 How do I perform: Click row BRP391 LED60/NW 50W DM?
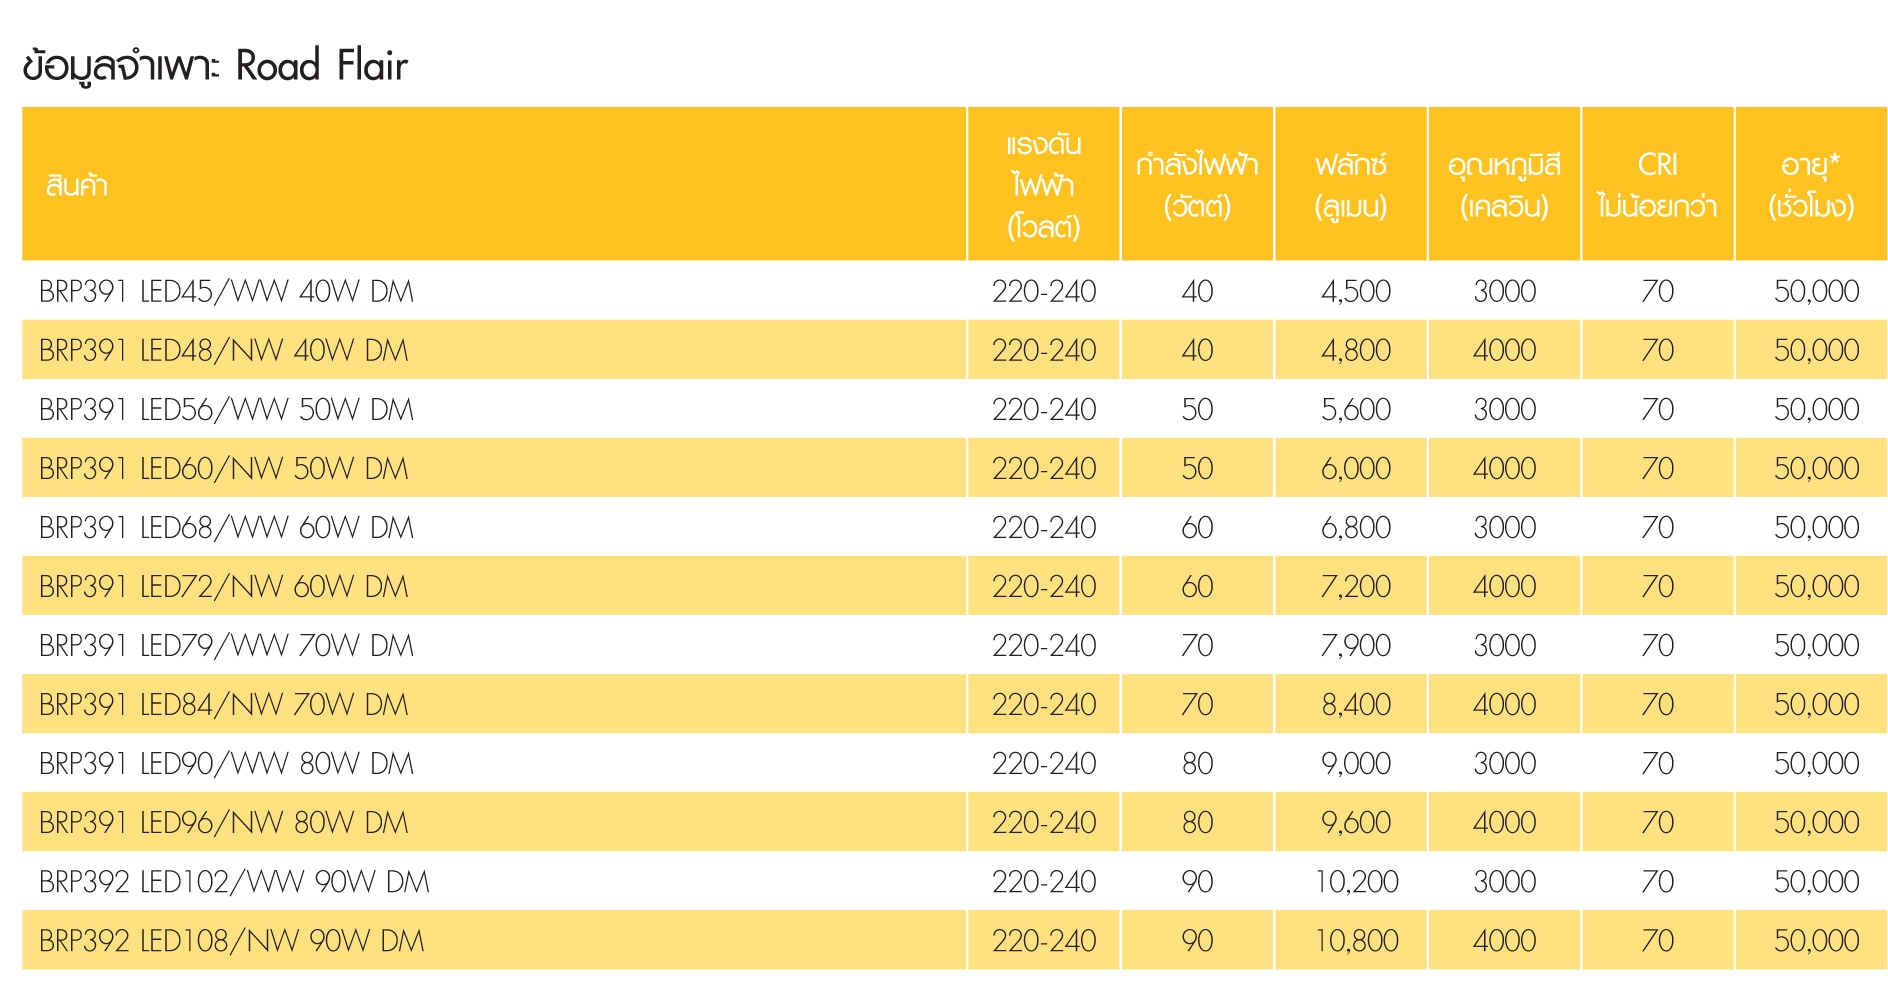click(x=224, y=468)
